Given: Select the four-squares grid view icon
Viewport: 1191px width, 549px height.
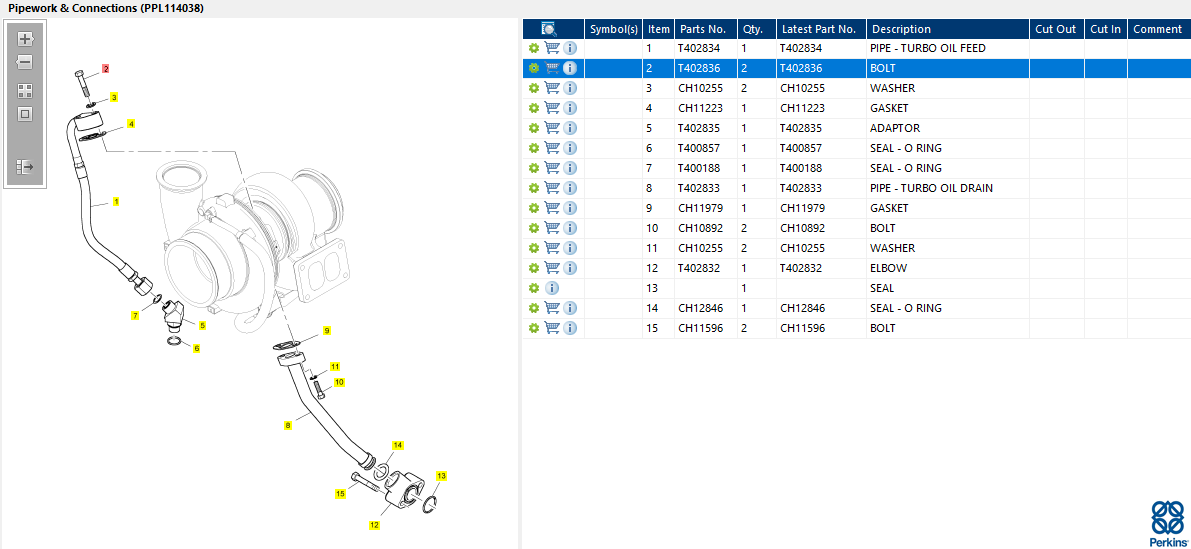Looking at the screenshot, I should point(25,91).
